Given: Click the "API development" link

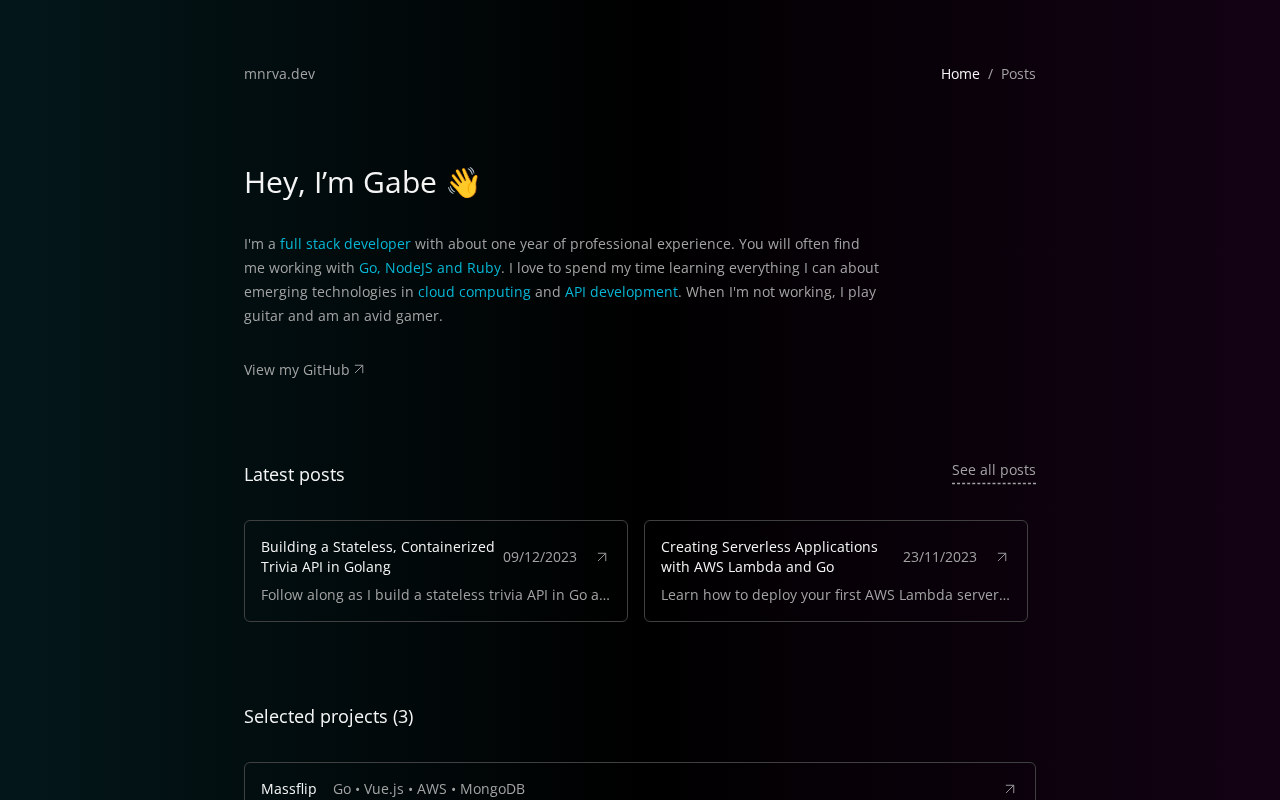Looking at the screenshot, I should tap(621, 292).
